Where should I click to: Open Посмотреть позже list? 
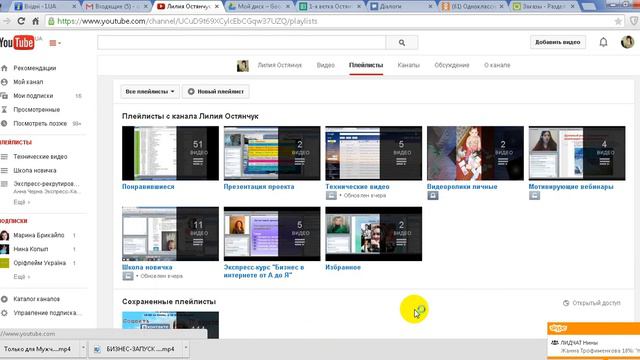click(40, 124)
